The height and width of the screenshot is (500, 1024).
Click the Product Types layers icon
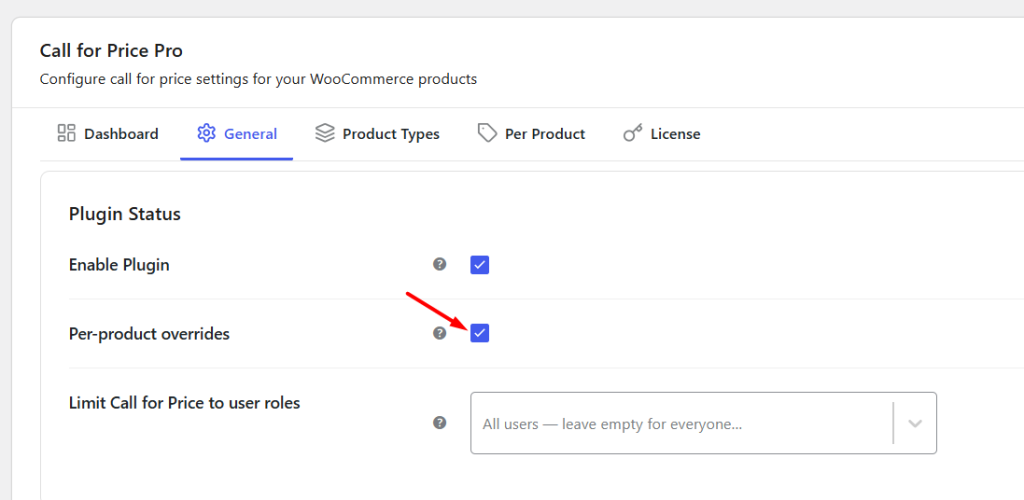point(325,133)
